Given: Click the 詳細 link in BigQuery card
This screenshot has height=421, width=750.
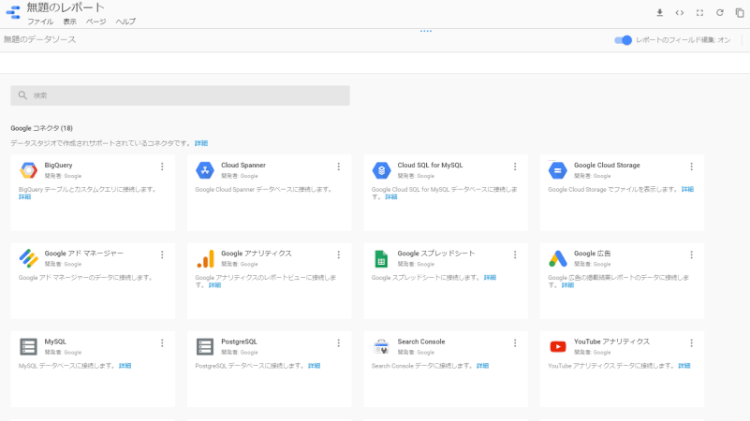Looking at the screenshot, I should [25, 197].
